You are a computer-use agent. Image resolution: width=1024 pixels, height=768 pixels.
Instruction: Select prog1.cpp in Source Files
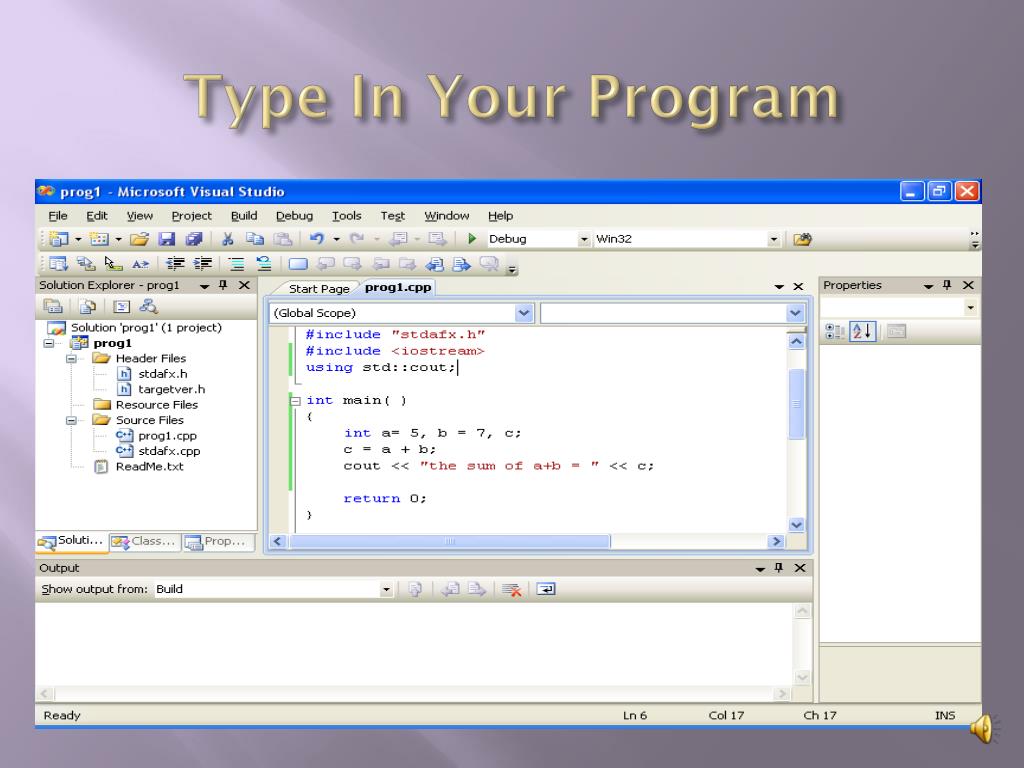click(x=167, y=436)
